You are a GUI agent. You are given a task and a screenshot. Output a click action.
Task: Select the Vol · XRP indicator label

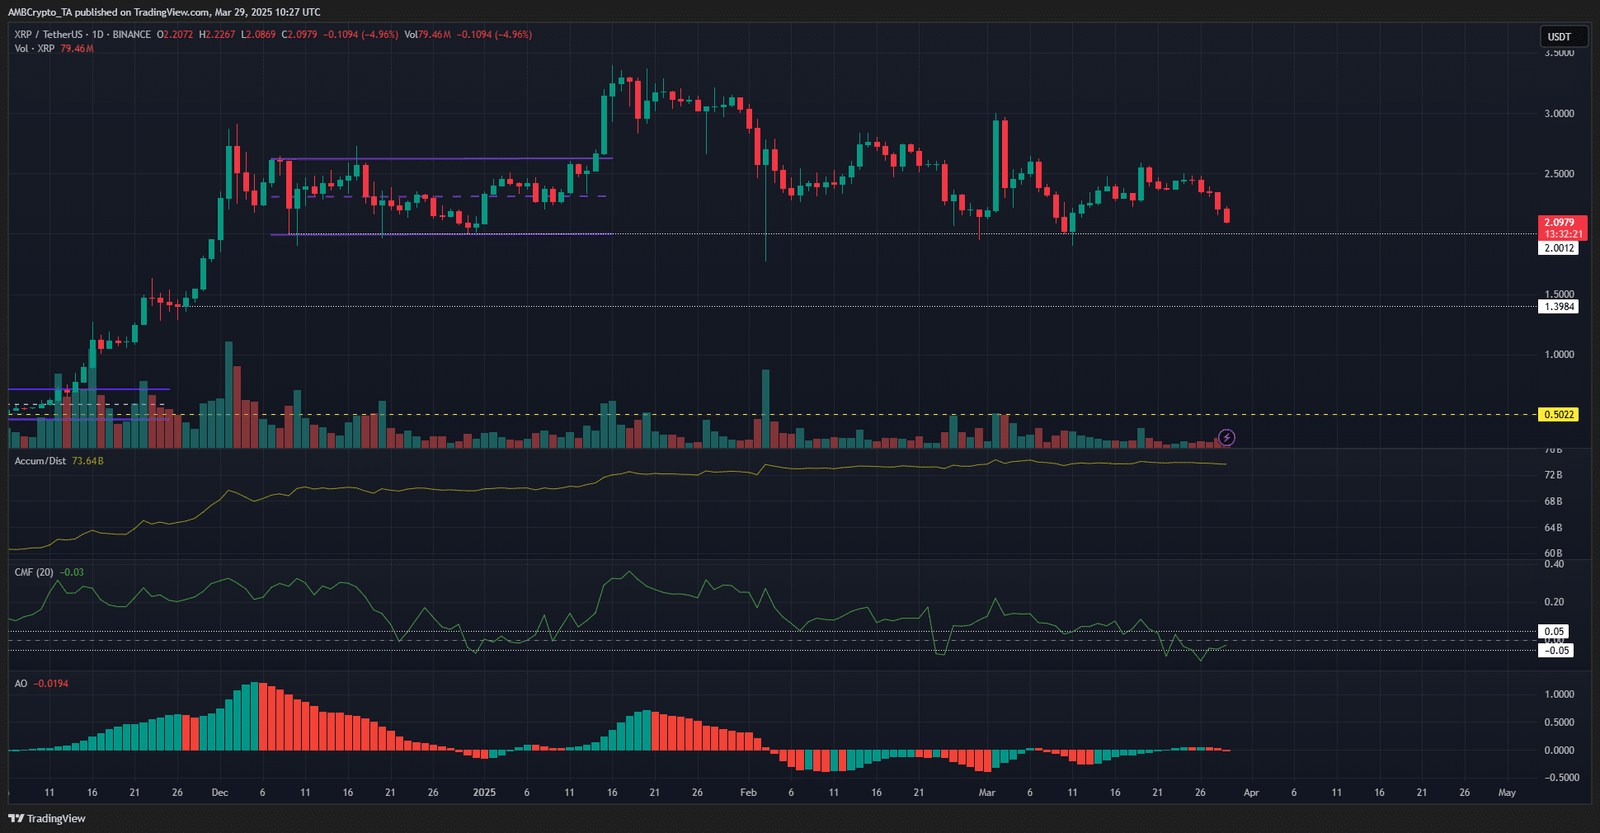34,48
